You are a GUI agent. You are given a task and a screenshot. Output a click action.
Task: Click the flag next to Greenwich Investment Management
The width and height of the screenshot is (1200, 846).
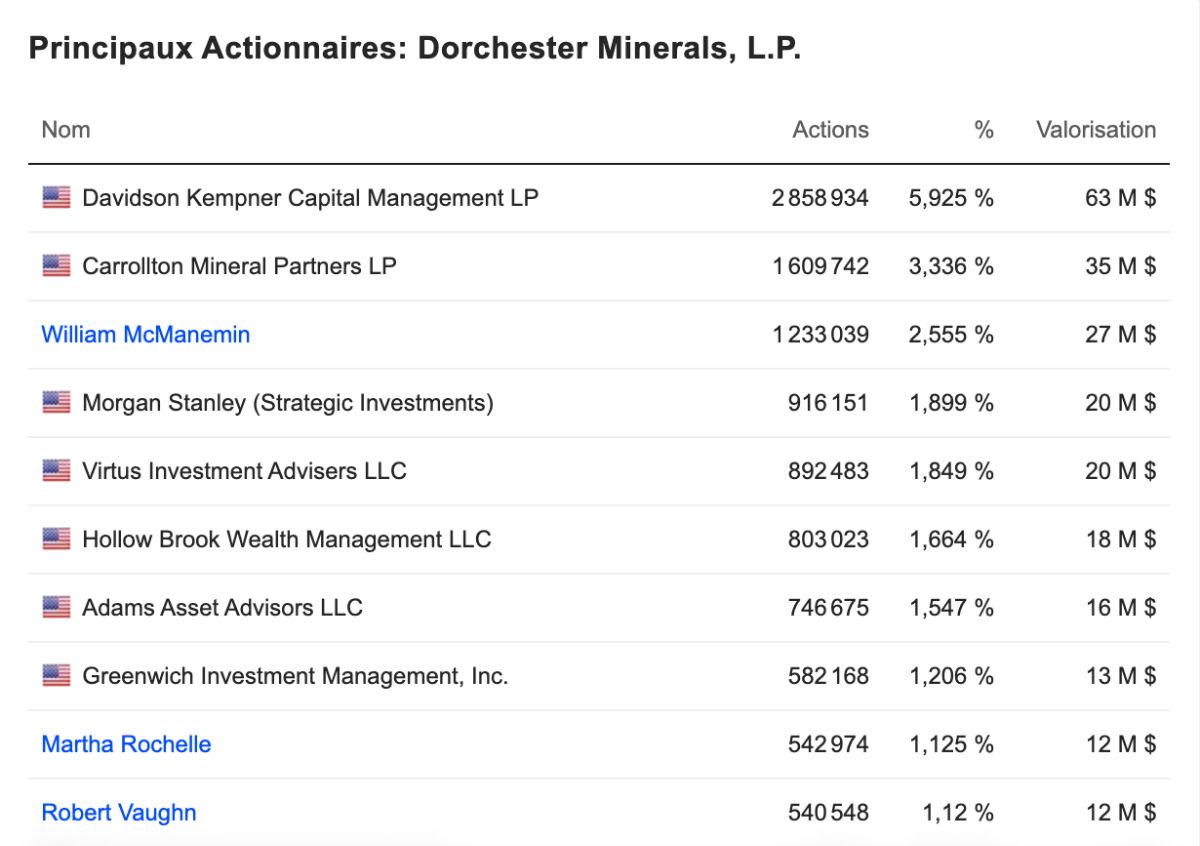[x=56, y=676]
